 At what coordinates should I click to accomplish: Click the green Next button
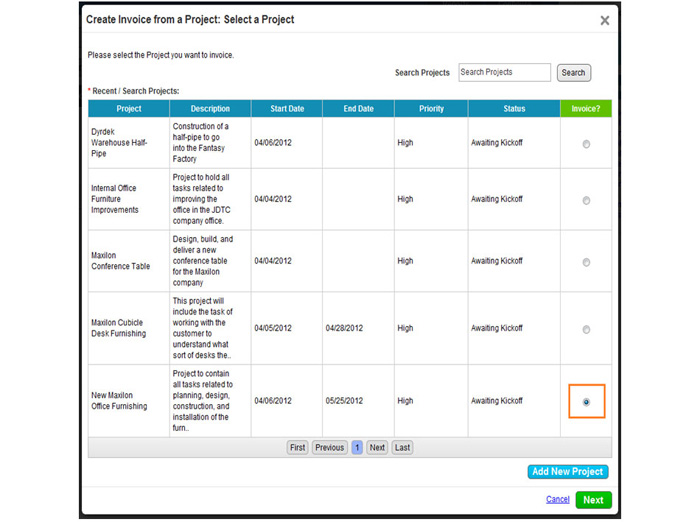(x=593, y=500)
